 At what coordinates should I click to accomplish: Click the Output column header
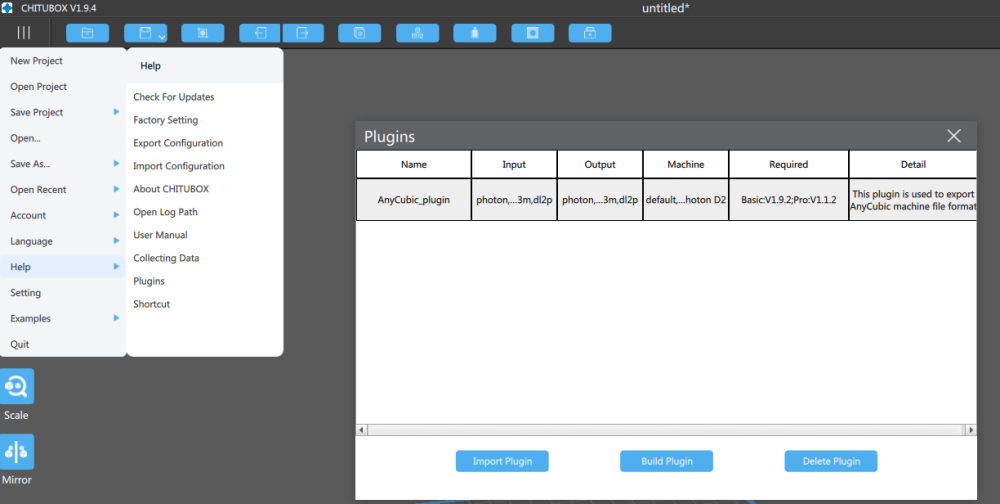600,165
